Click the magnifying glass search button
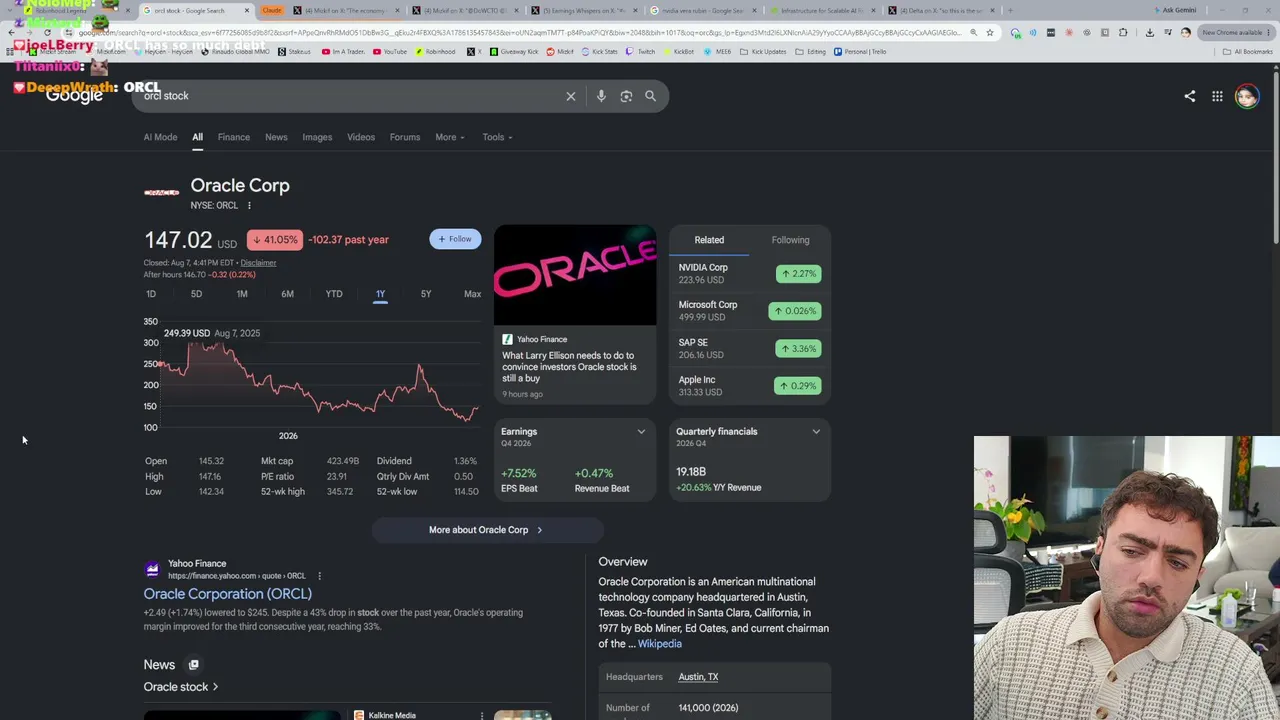1280x720 pixels. (x=650, y=96)
